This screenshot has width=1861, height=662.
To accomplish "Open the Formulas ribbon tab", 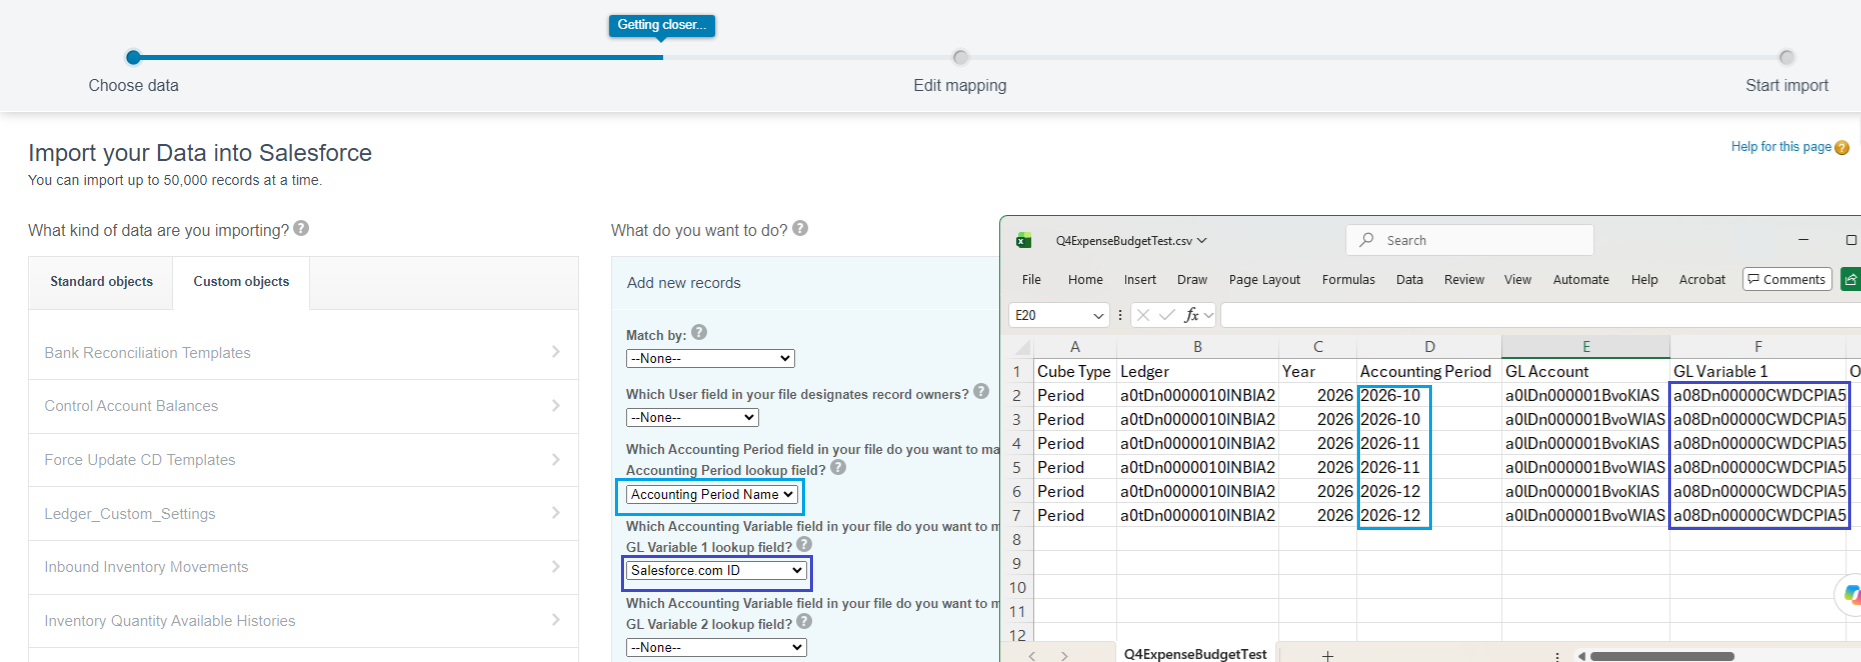I will point(1348,280).
